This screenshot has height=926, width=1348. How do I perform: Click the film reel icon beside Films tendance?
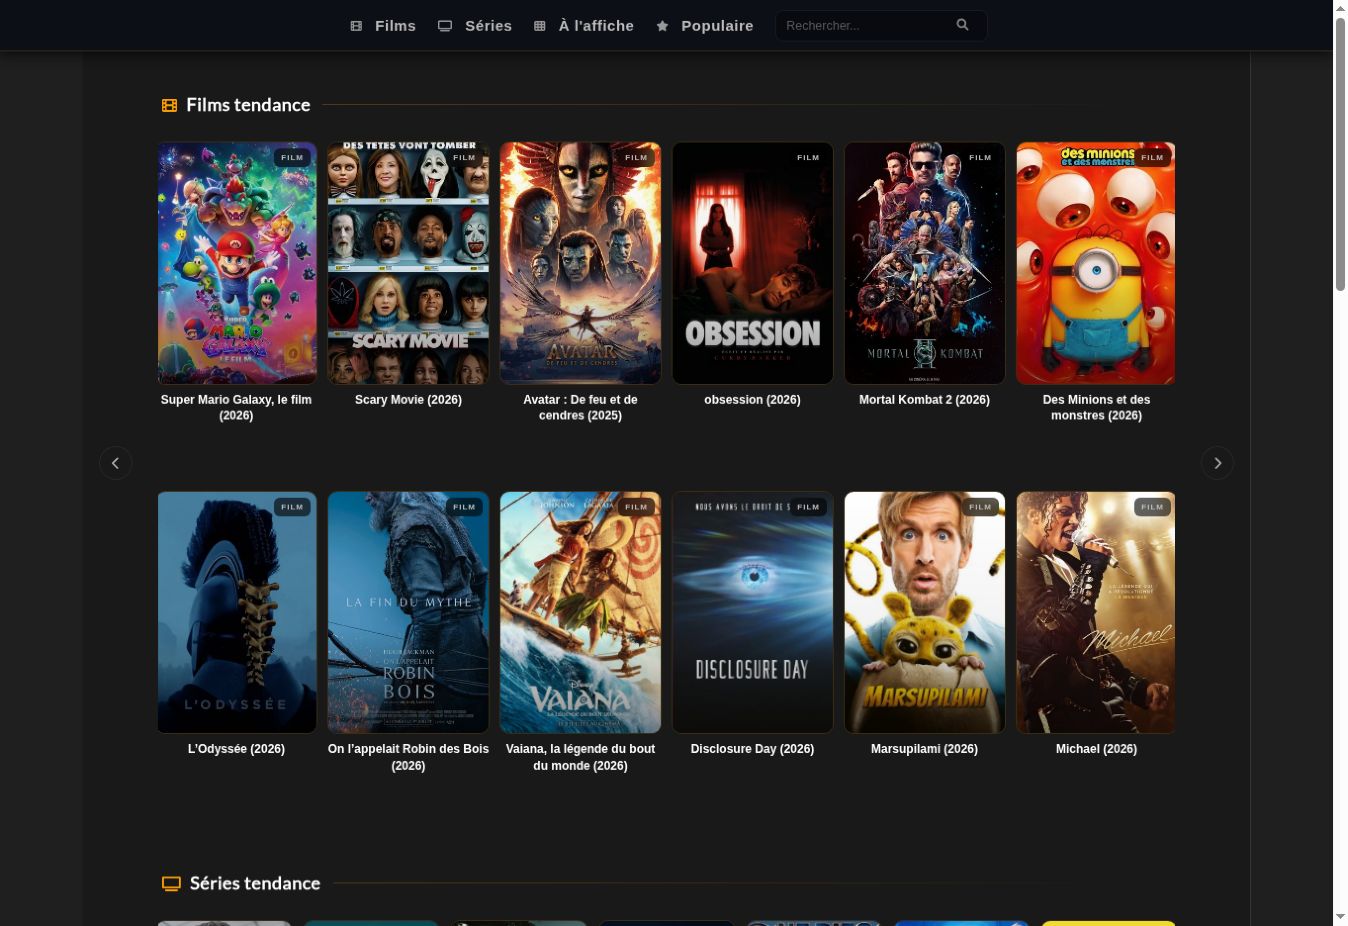[170, 105]
